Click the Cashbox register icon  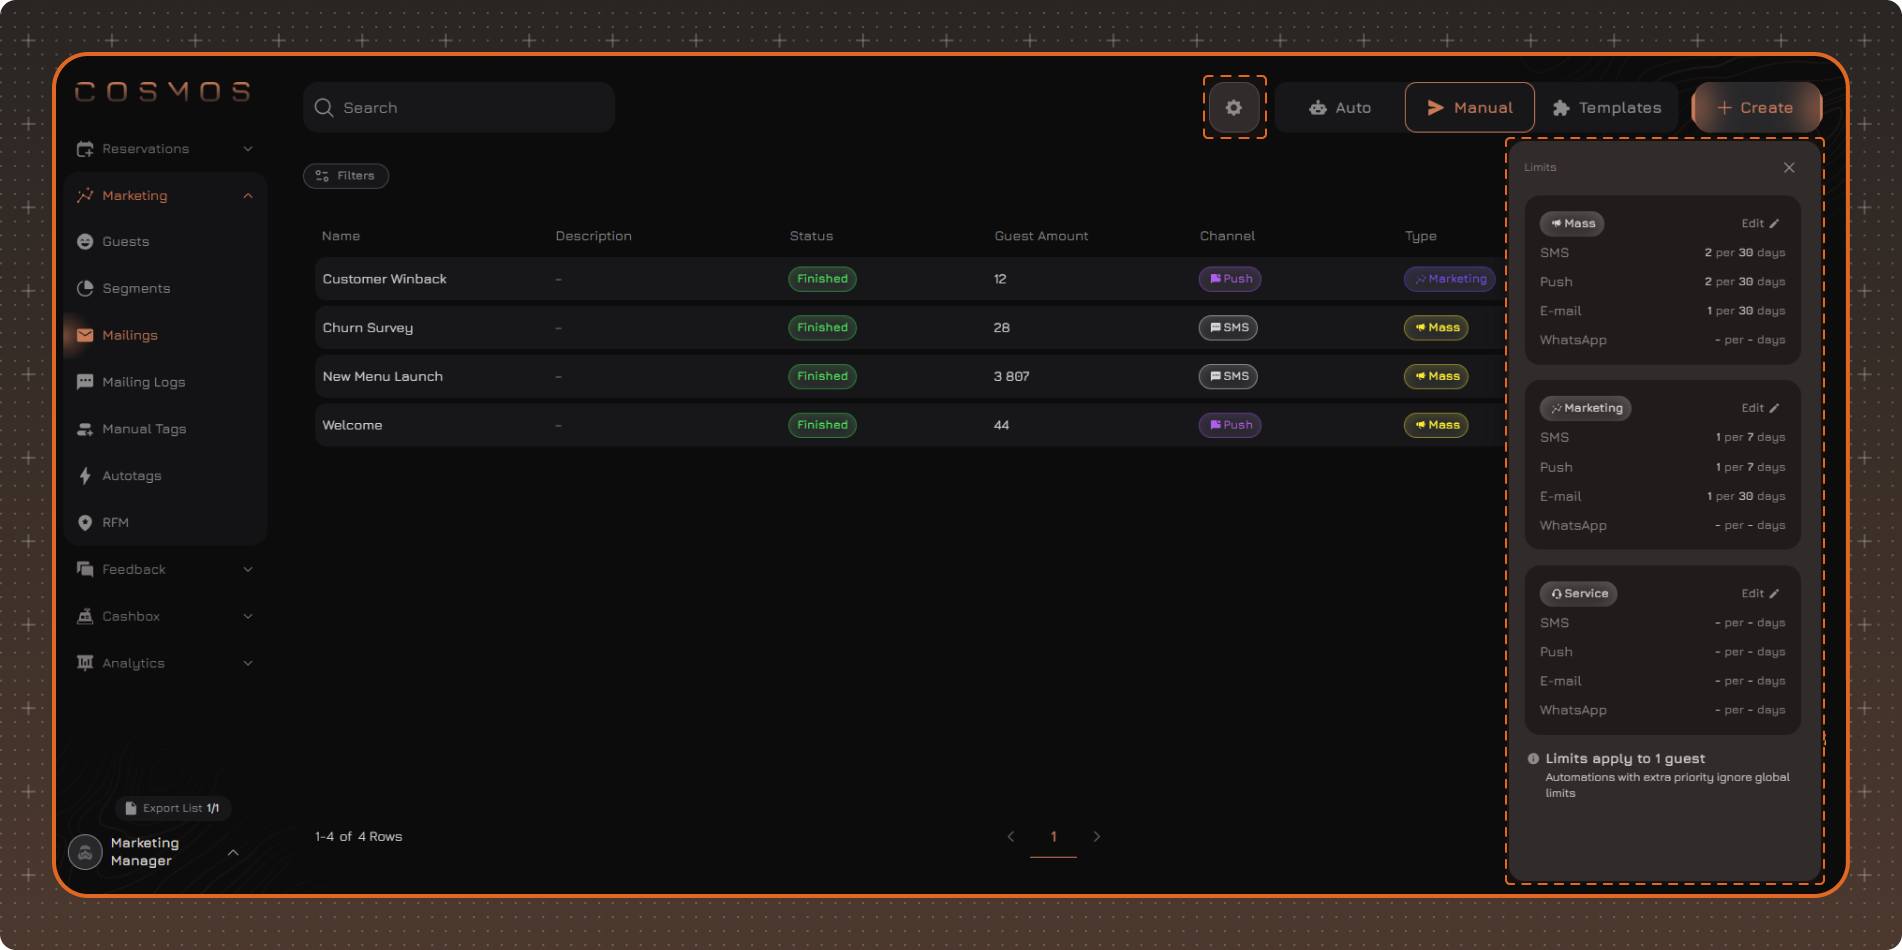coord(85,616)
